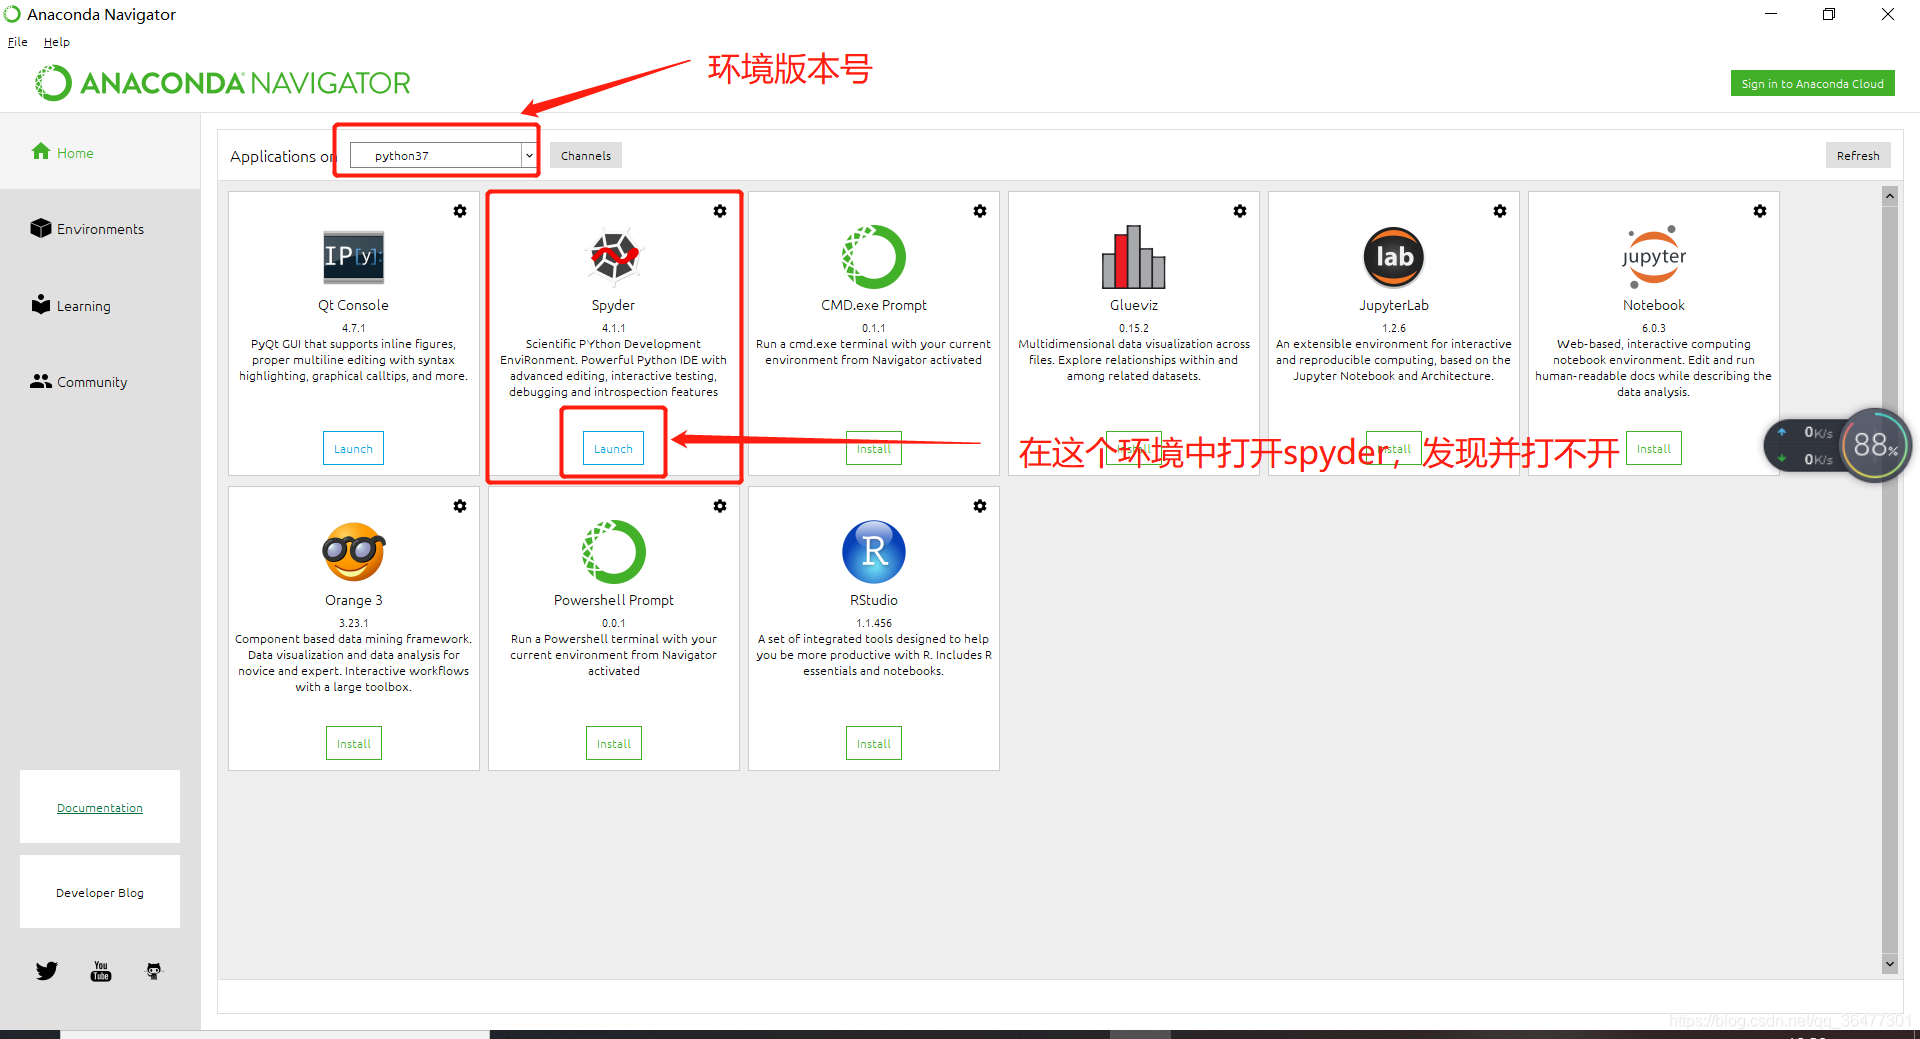Click the Jupyter Notebook logo icon
Viewport: 1920px width, 1039px height.
[1654, 257]
